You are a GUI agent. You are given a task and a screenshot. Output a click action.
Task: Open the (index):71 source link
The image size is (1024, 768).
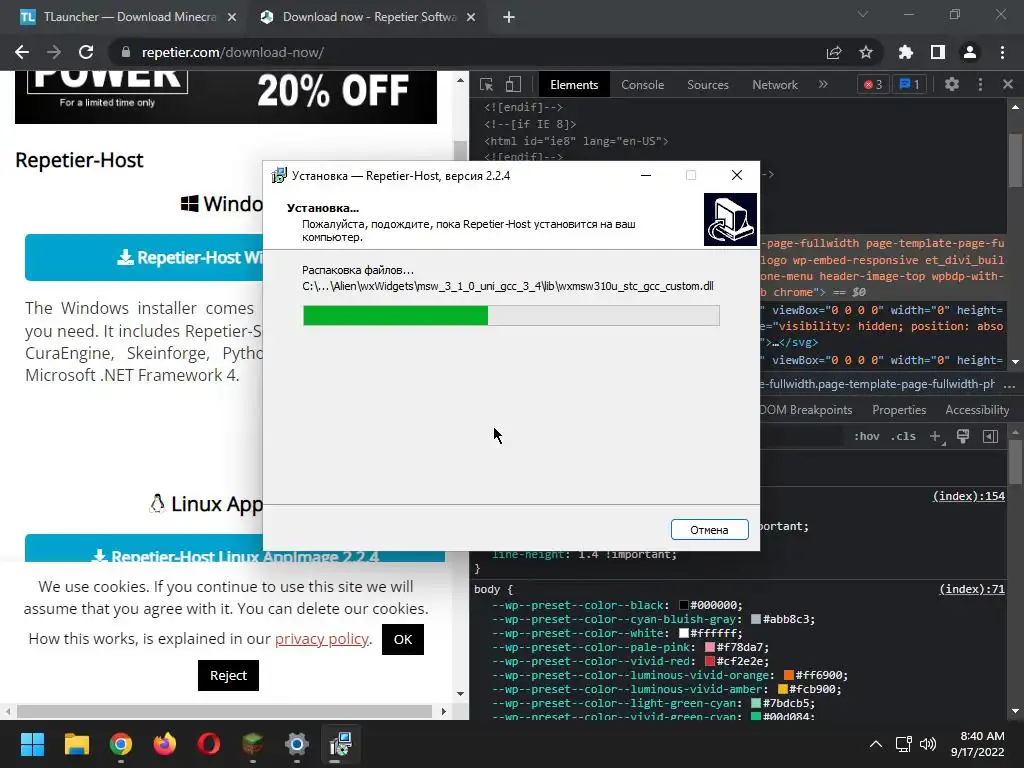coord(972,589)
